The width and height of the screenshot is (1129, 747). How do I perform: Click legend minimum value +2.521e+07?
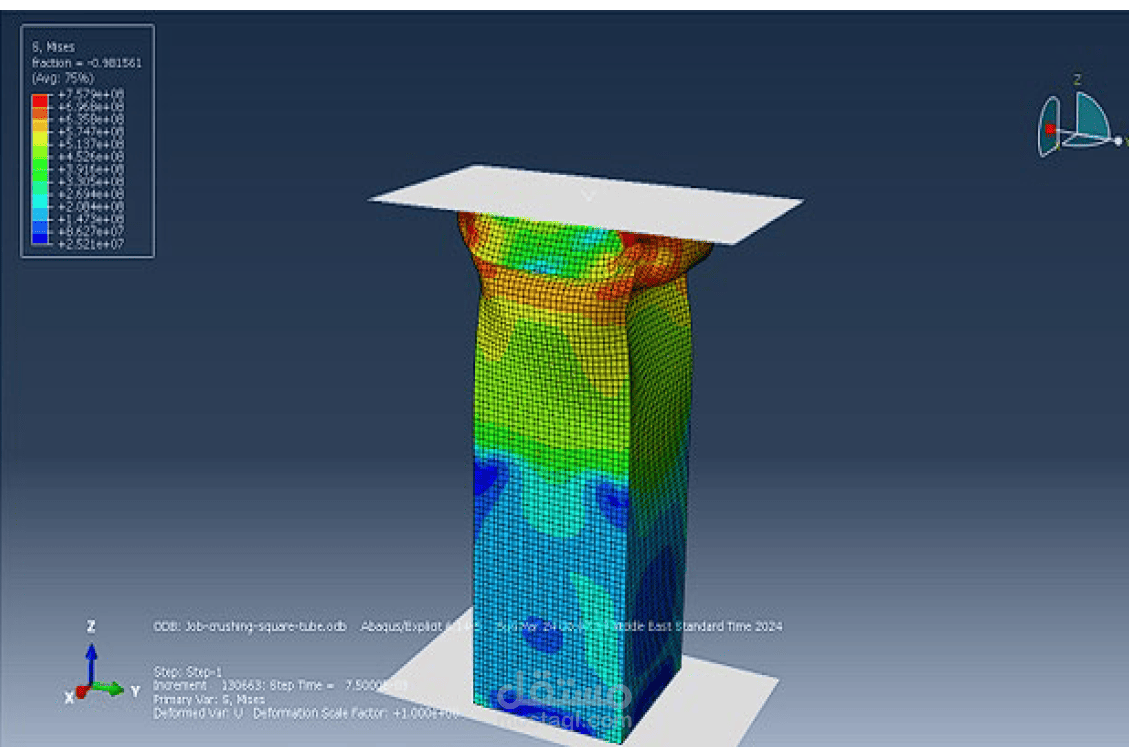point(91,244)
